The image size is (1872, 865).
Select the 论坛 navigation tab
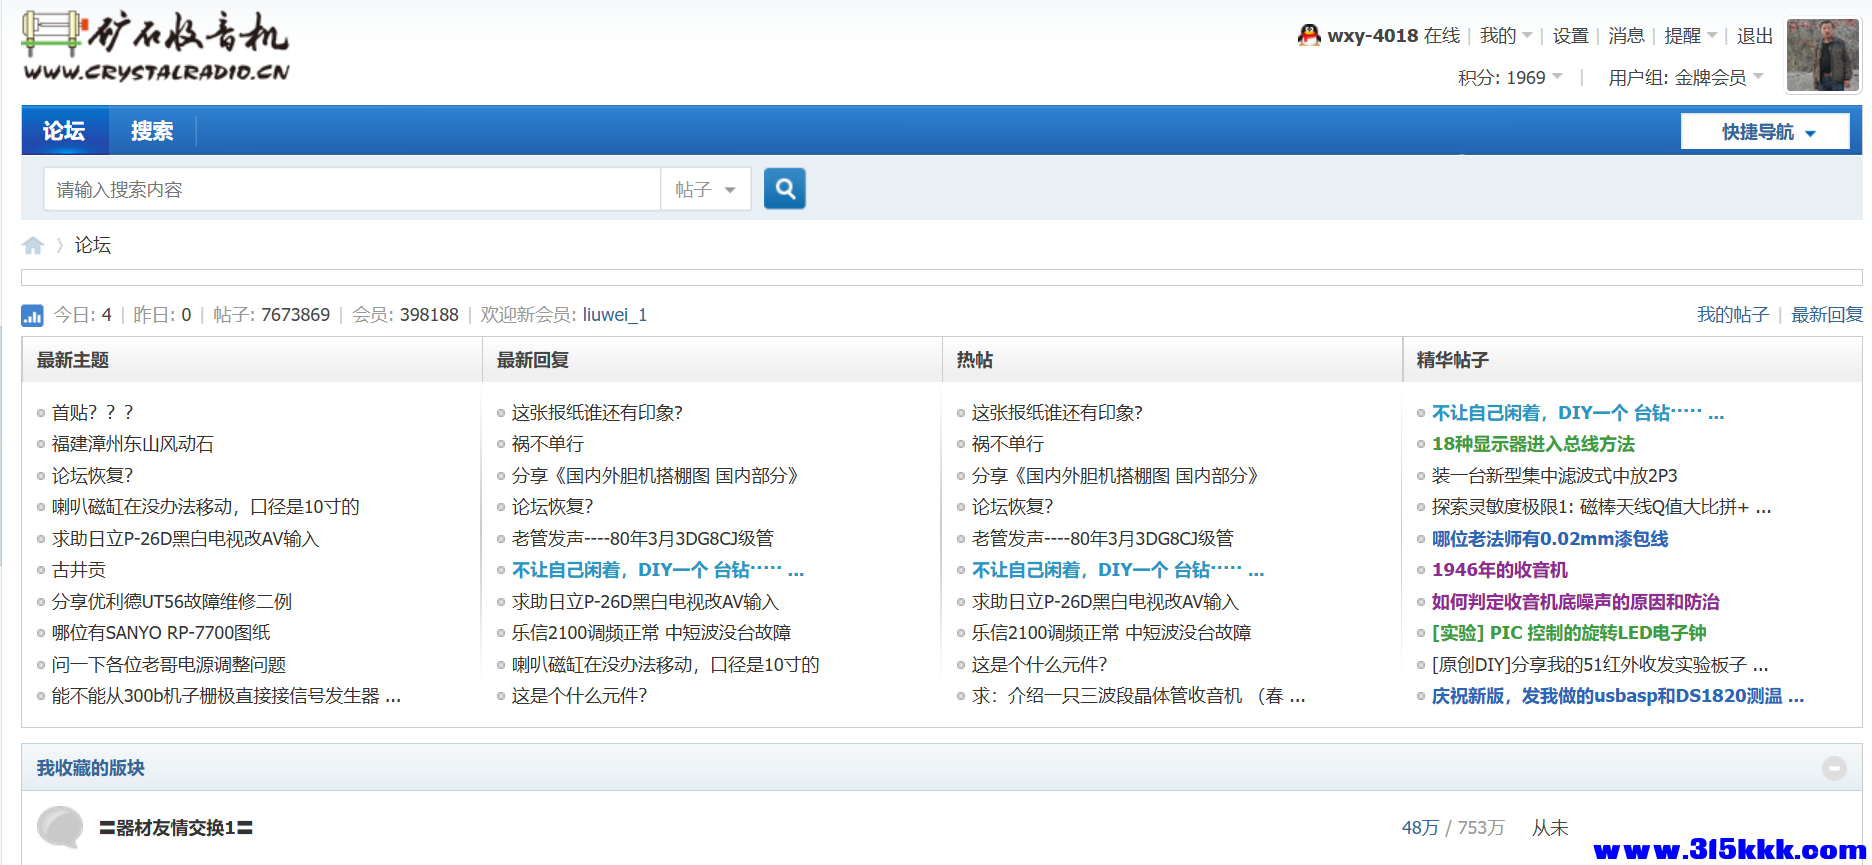point(64,131)
